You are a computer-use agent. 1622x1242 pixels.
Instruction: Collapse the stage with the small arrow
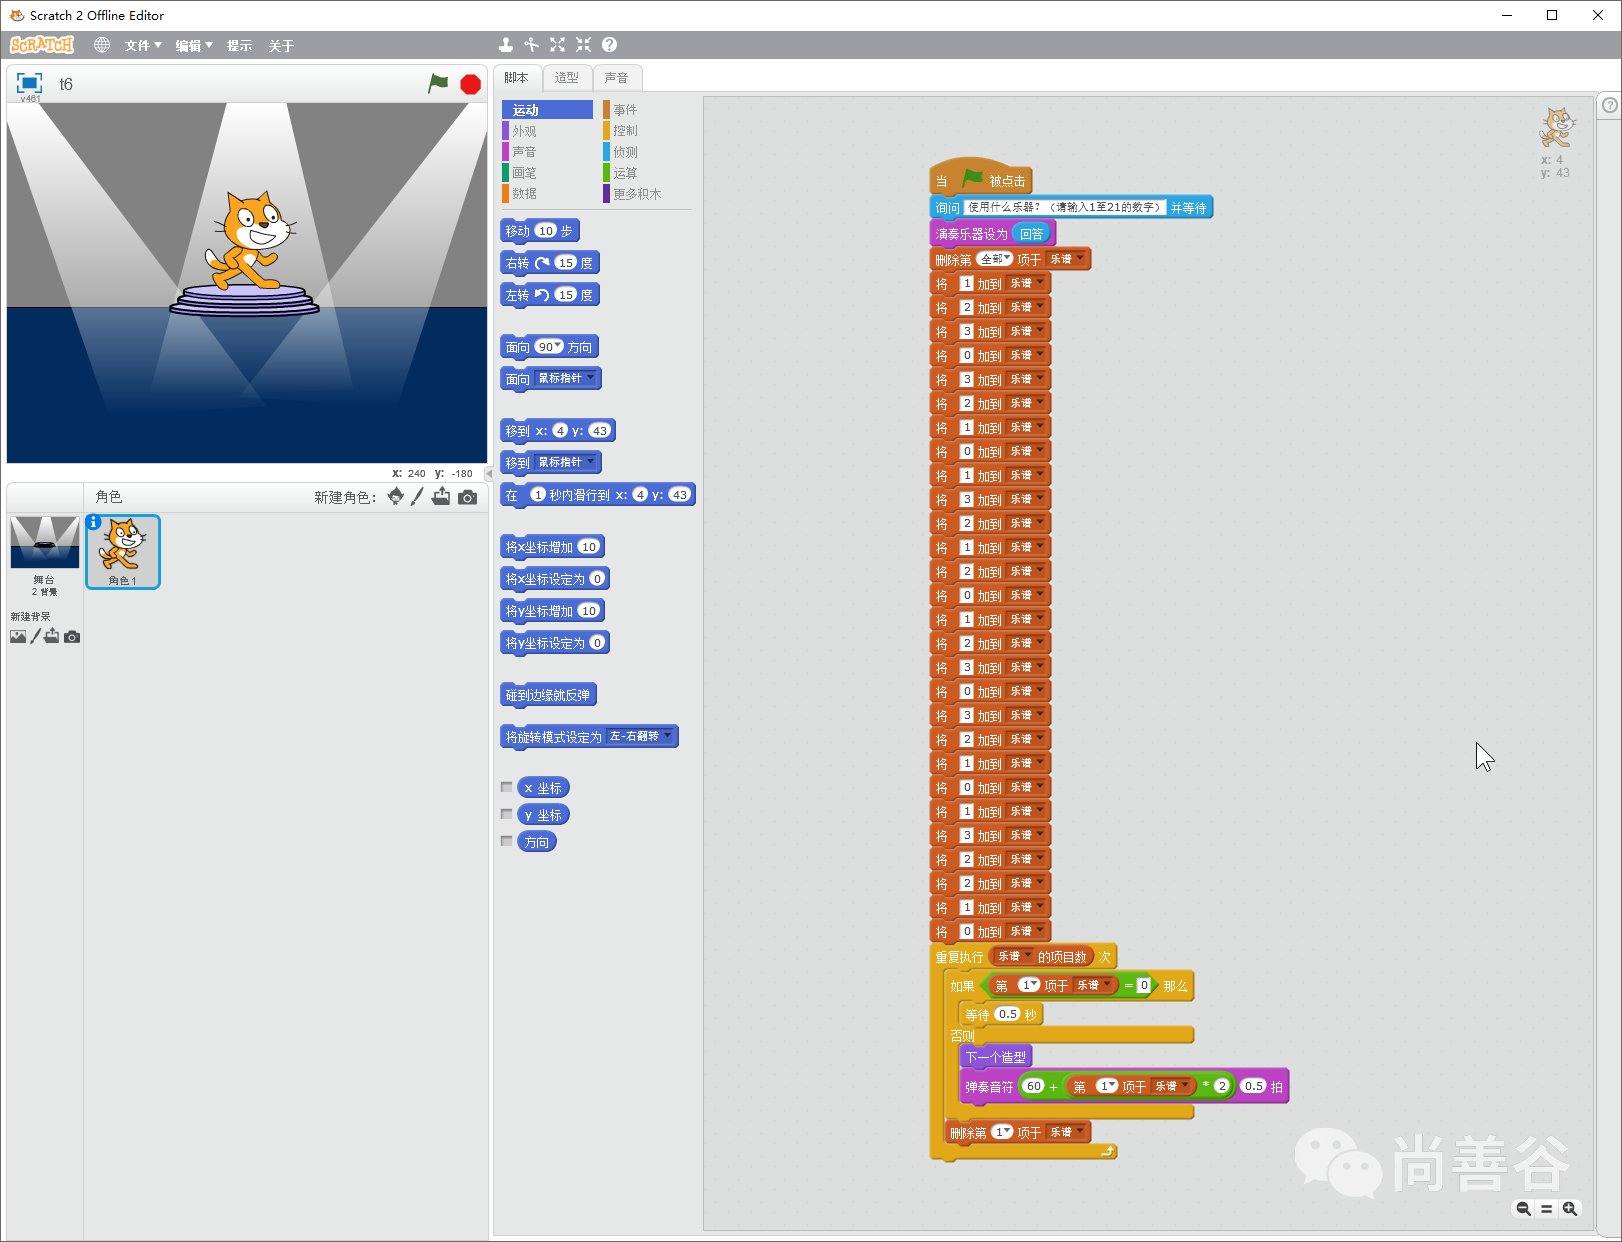[x=489, y=473]
